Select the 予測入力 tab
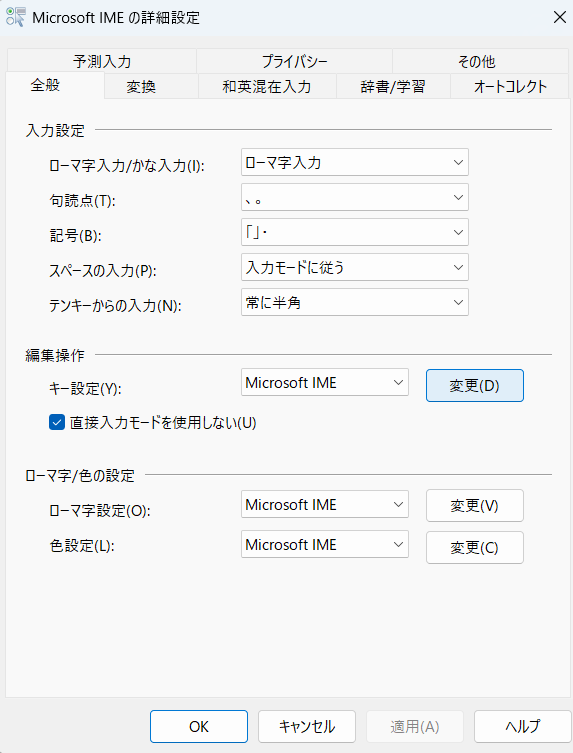 coord(102,61)
